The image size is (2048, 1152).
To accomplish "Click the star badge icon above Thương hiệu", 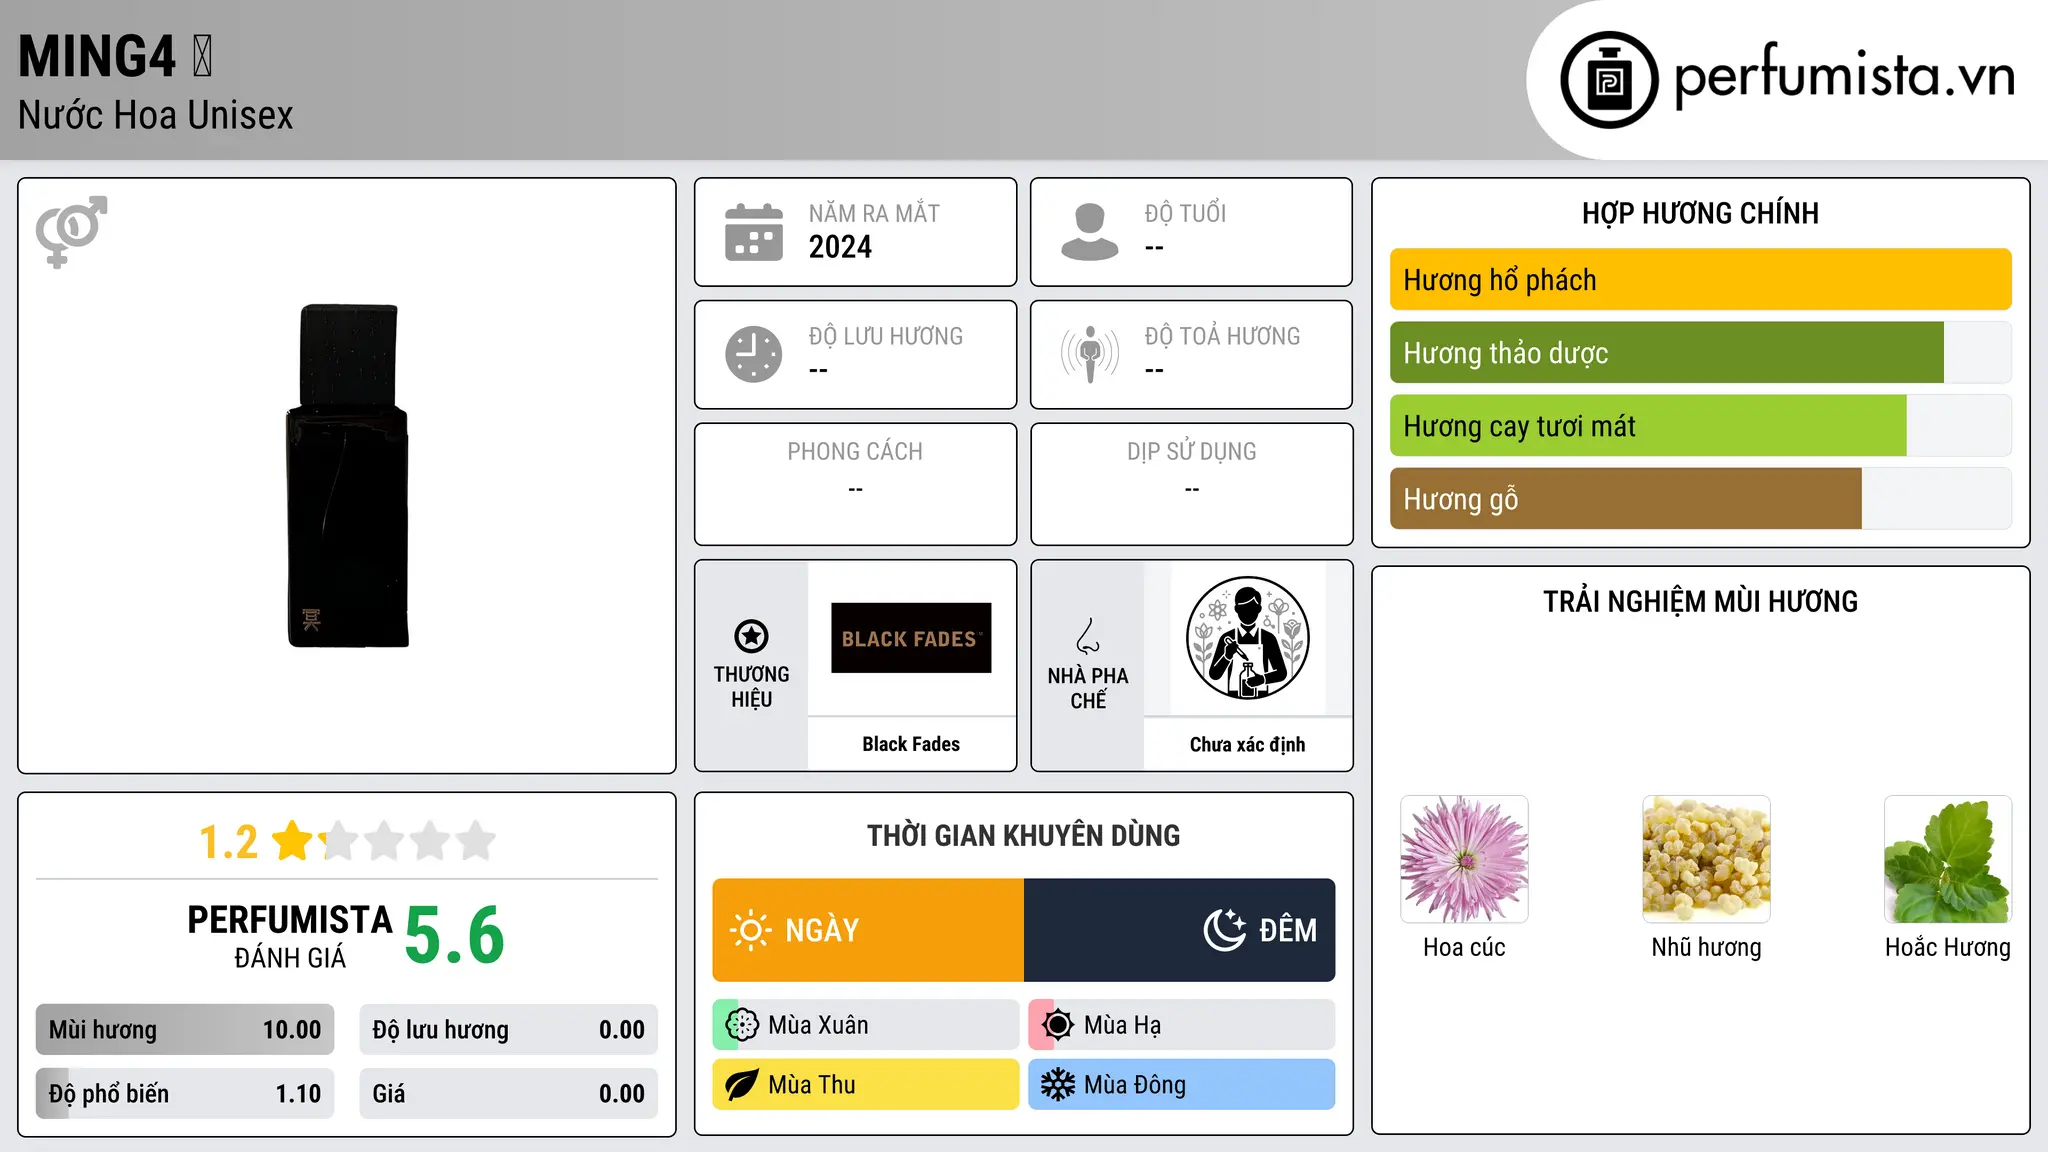I will (x=751, y=636).
